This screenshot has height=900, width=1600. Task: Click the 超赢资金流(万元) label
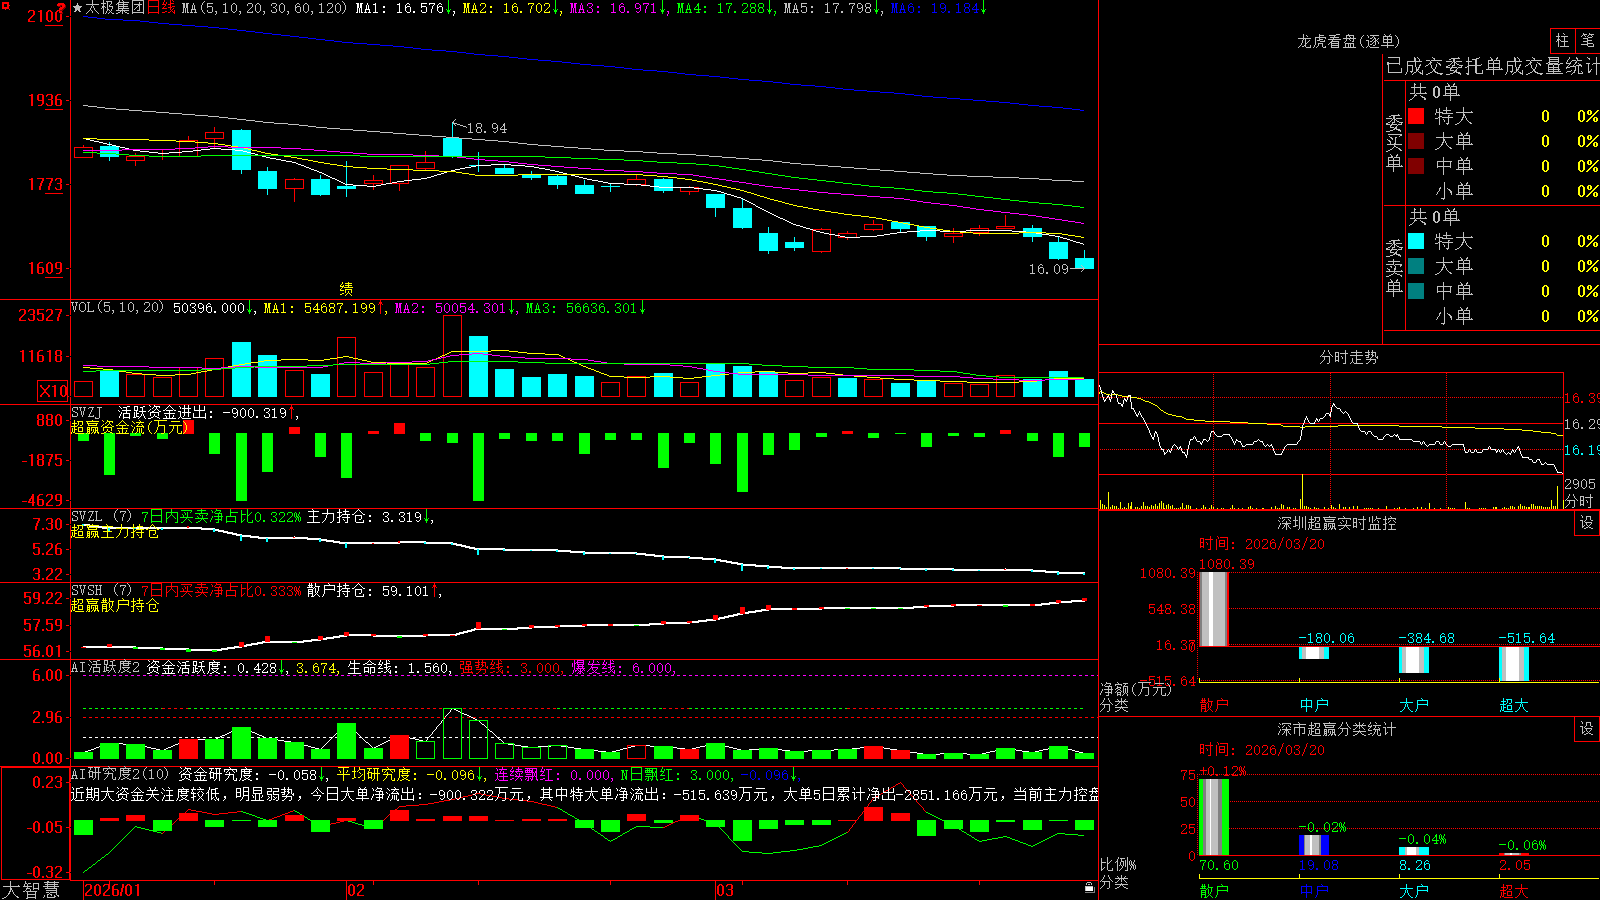pos(130,427)
